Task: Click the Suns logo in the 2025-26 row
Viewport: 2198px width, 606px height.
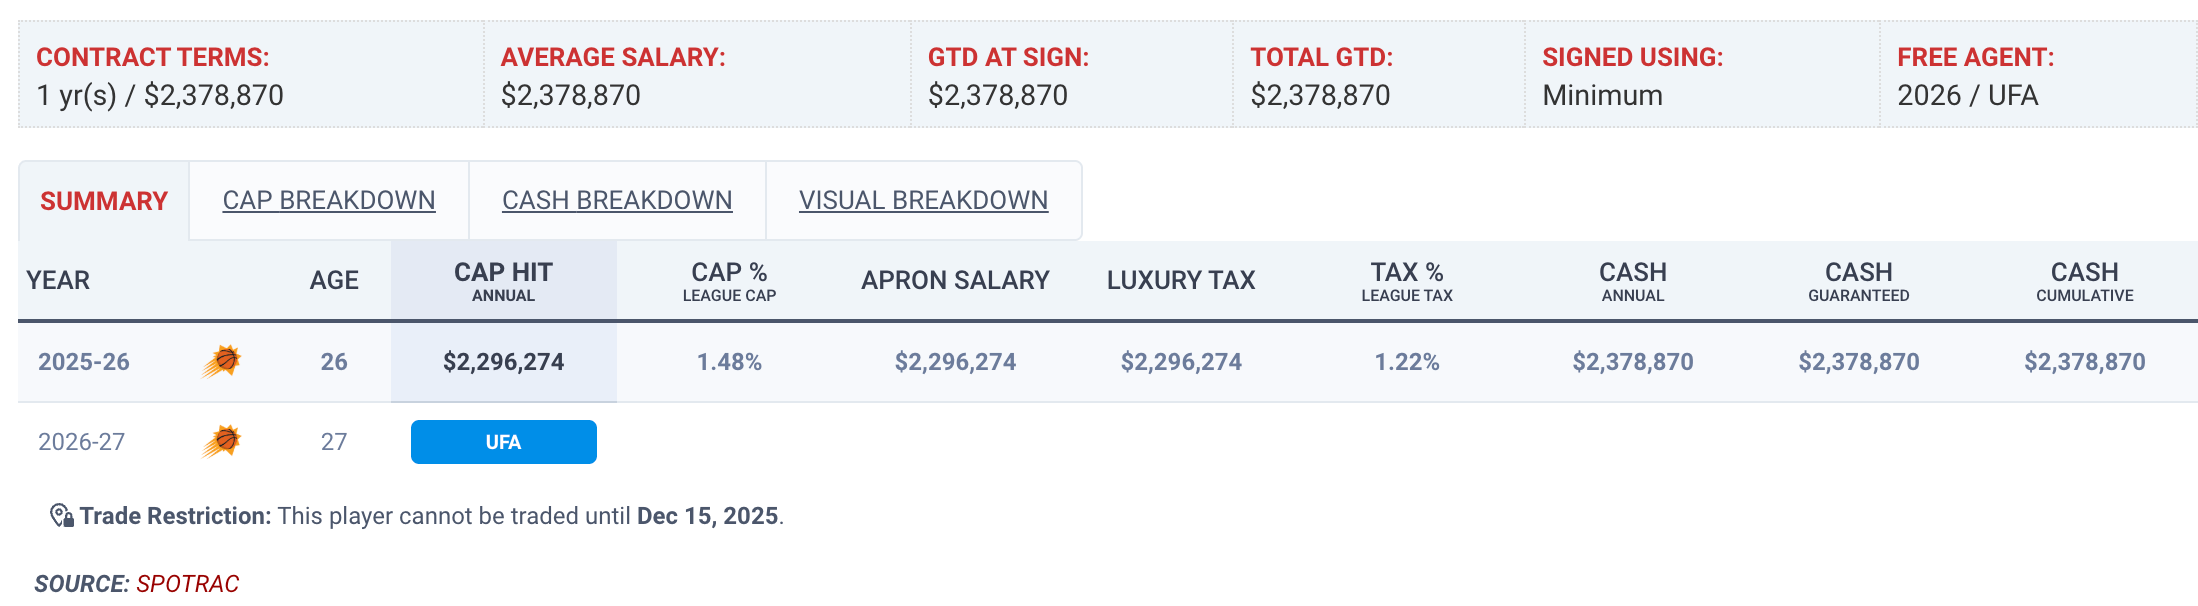Action: 222,361
